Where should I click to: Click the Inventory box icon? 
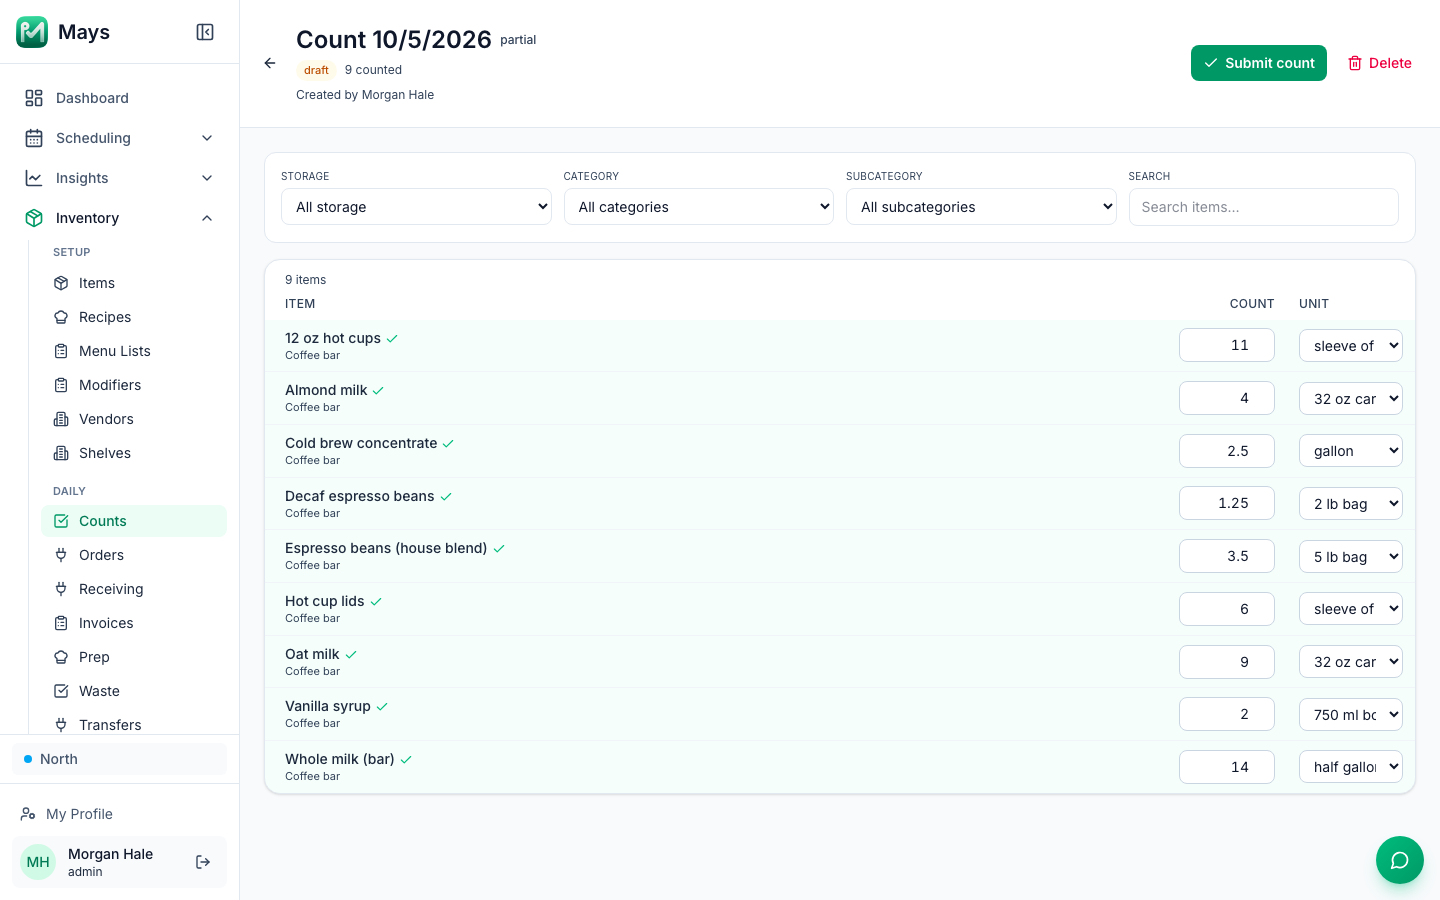(x=34, y=218)
